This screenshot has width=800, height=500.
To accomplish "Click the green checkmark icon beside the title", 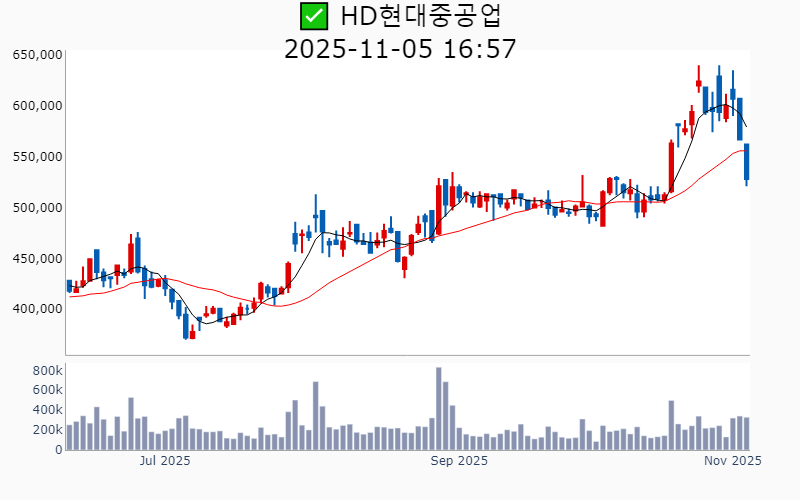I will click(314, 16).
